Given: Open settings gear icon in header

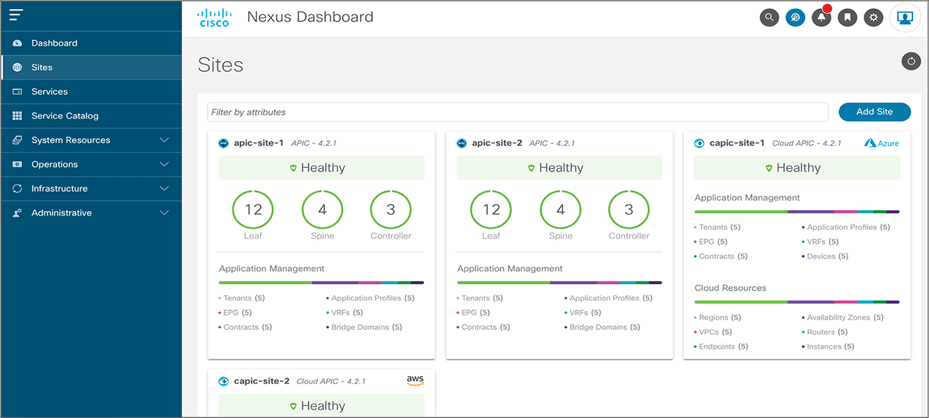Looking at the screenshot, I should coord(873,18).
